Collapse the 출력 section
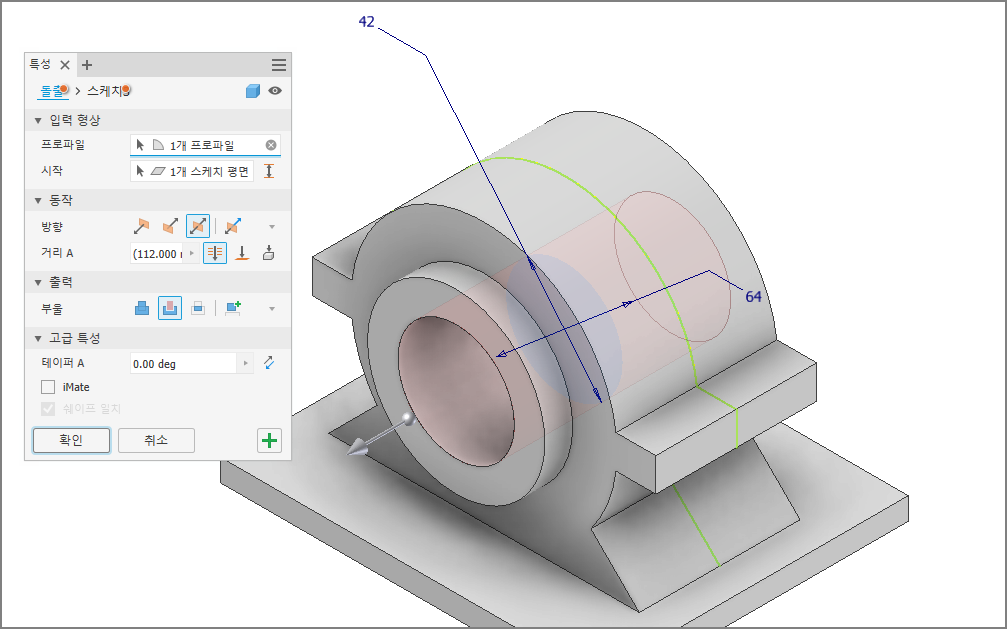The width and height of the screenshot is (1007, 629). 38,282
